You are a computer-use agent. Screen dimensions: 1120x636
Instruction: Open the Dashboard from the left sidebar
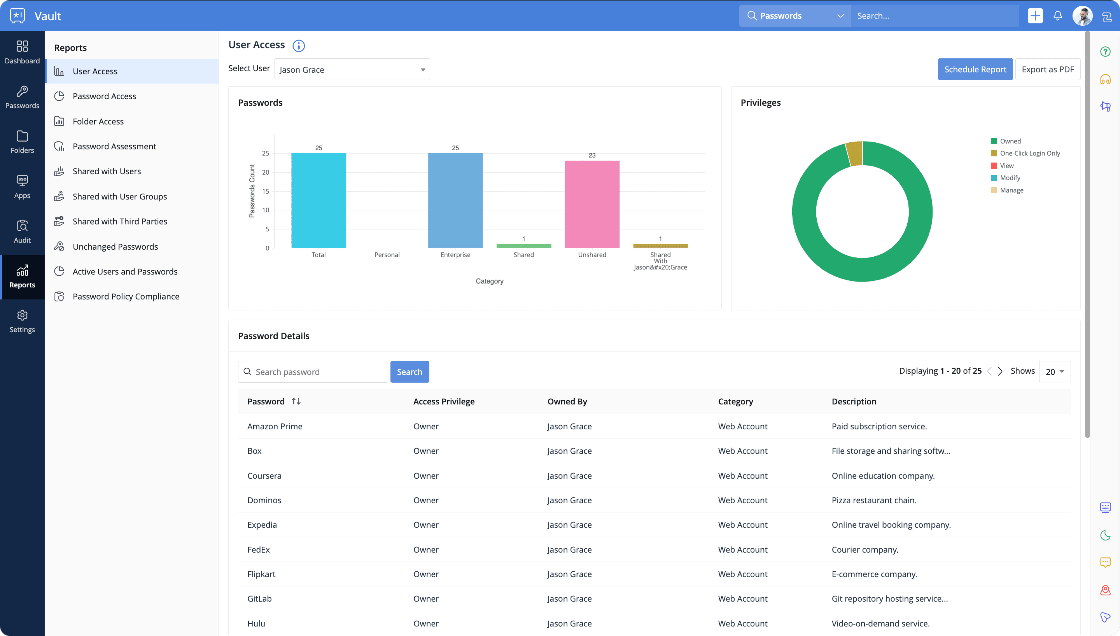click(x=22, y=52)
